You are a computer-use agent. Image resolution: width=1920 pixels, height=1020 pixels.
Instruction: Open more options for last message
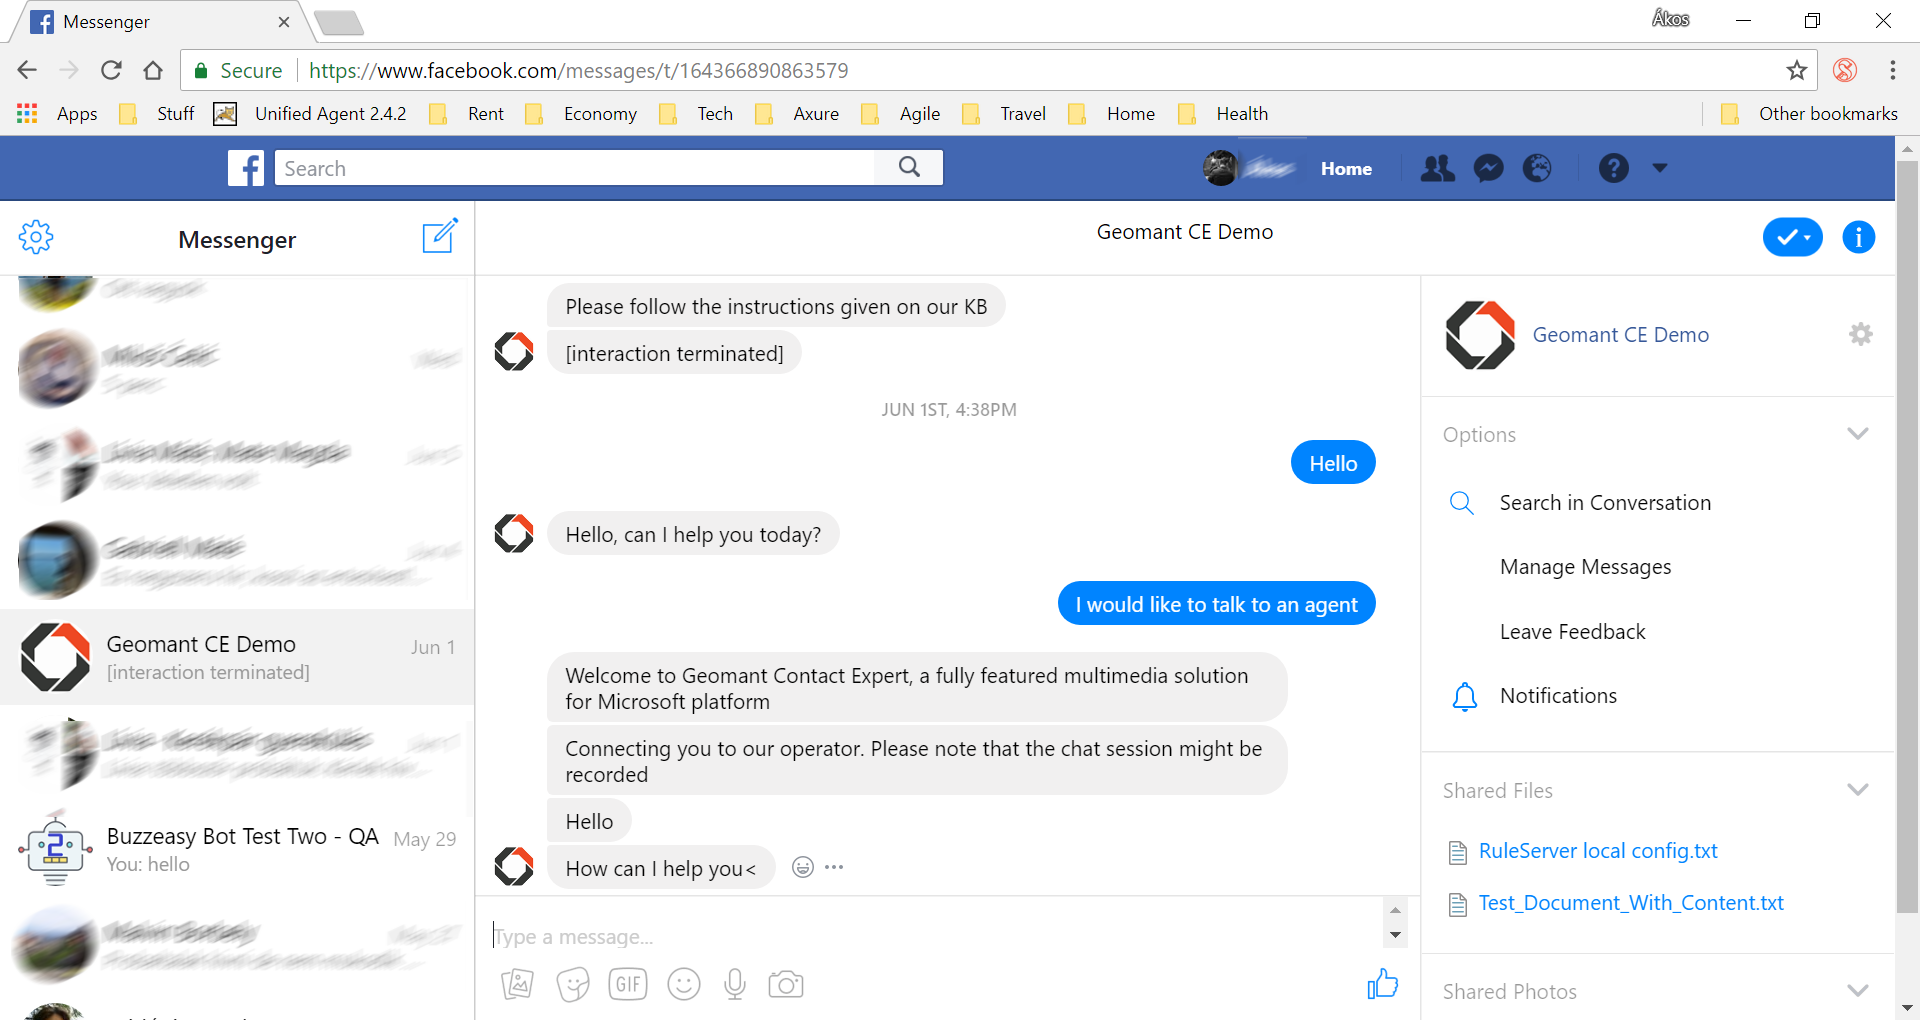[x=834, y=867]
